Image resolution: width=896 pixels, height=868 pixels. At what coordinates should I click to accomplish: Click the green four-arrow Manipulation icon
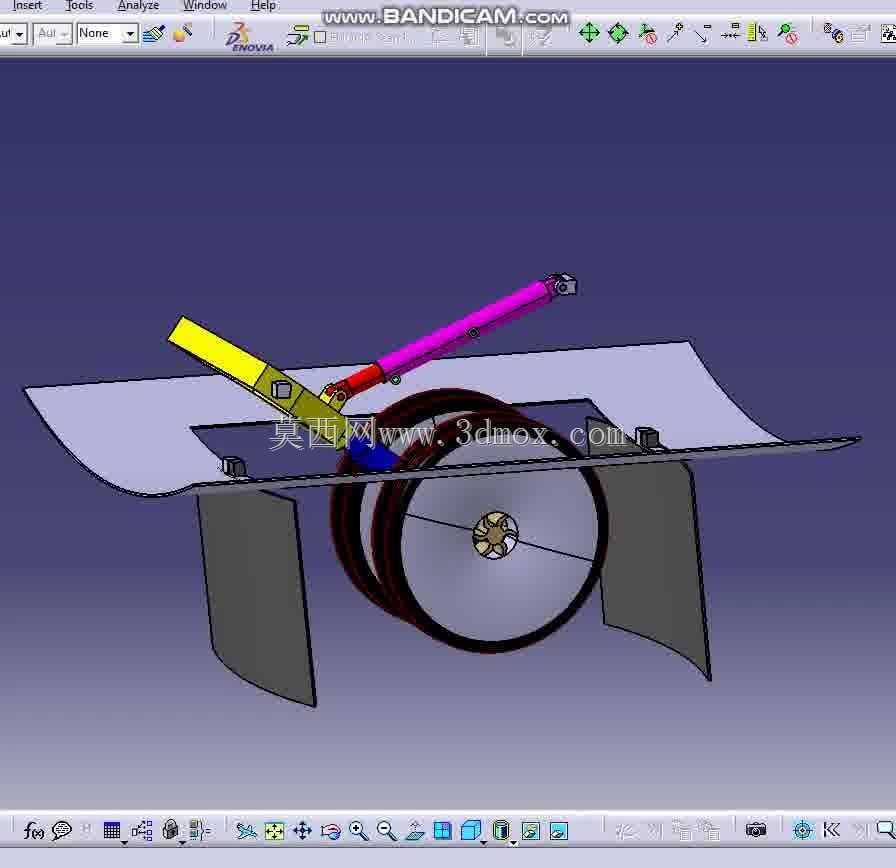coord(589,33)
